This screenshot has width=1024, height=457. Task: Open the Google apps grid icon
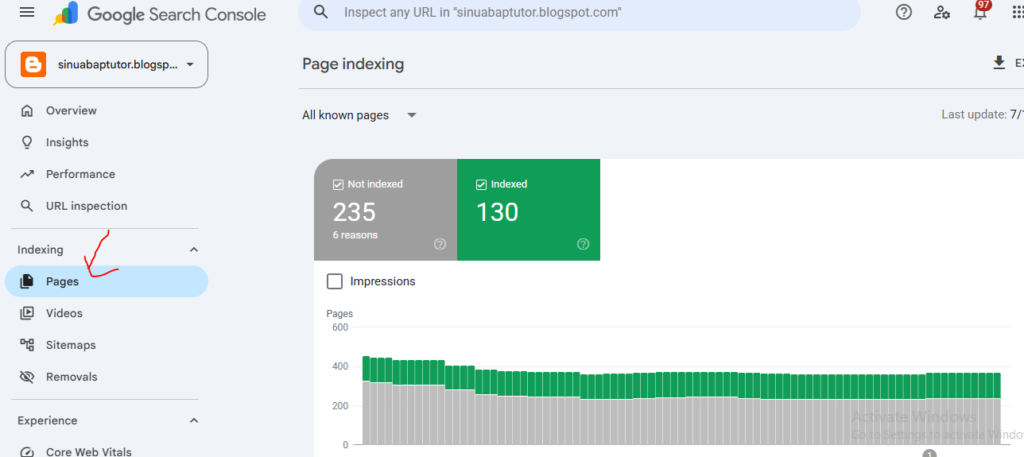pyautogui.click(x=1017, y=12)
